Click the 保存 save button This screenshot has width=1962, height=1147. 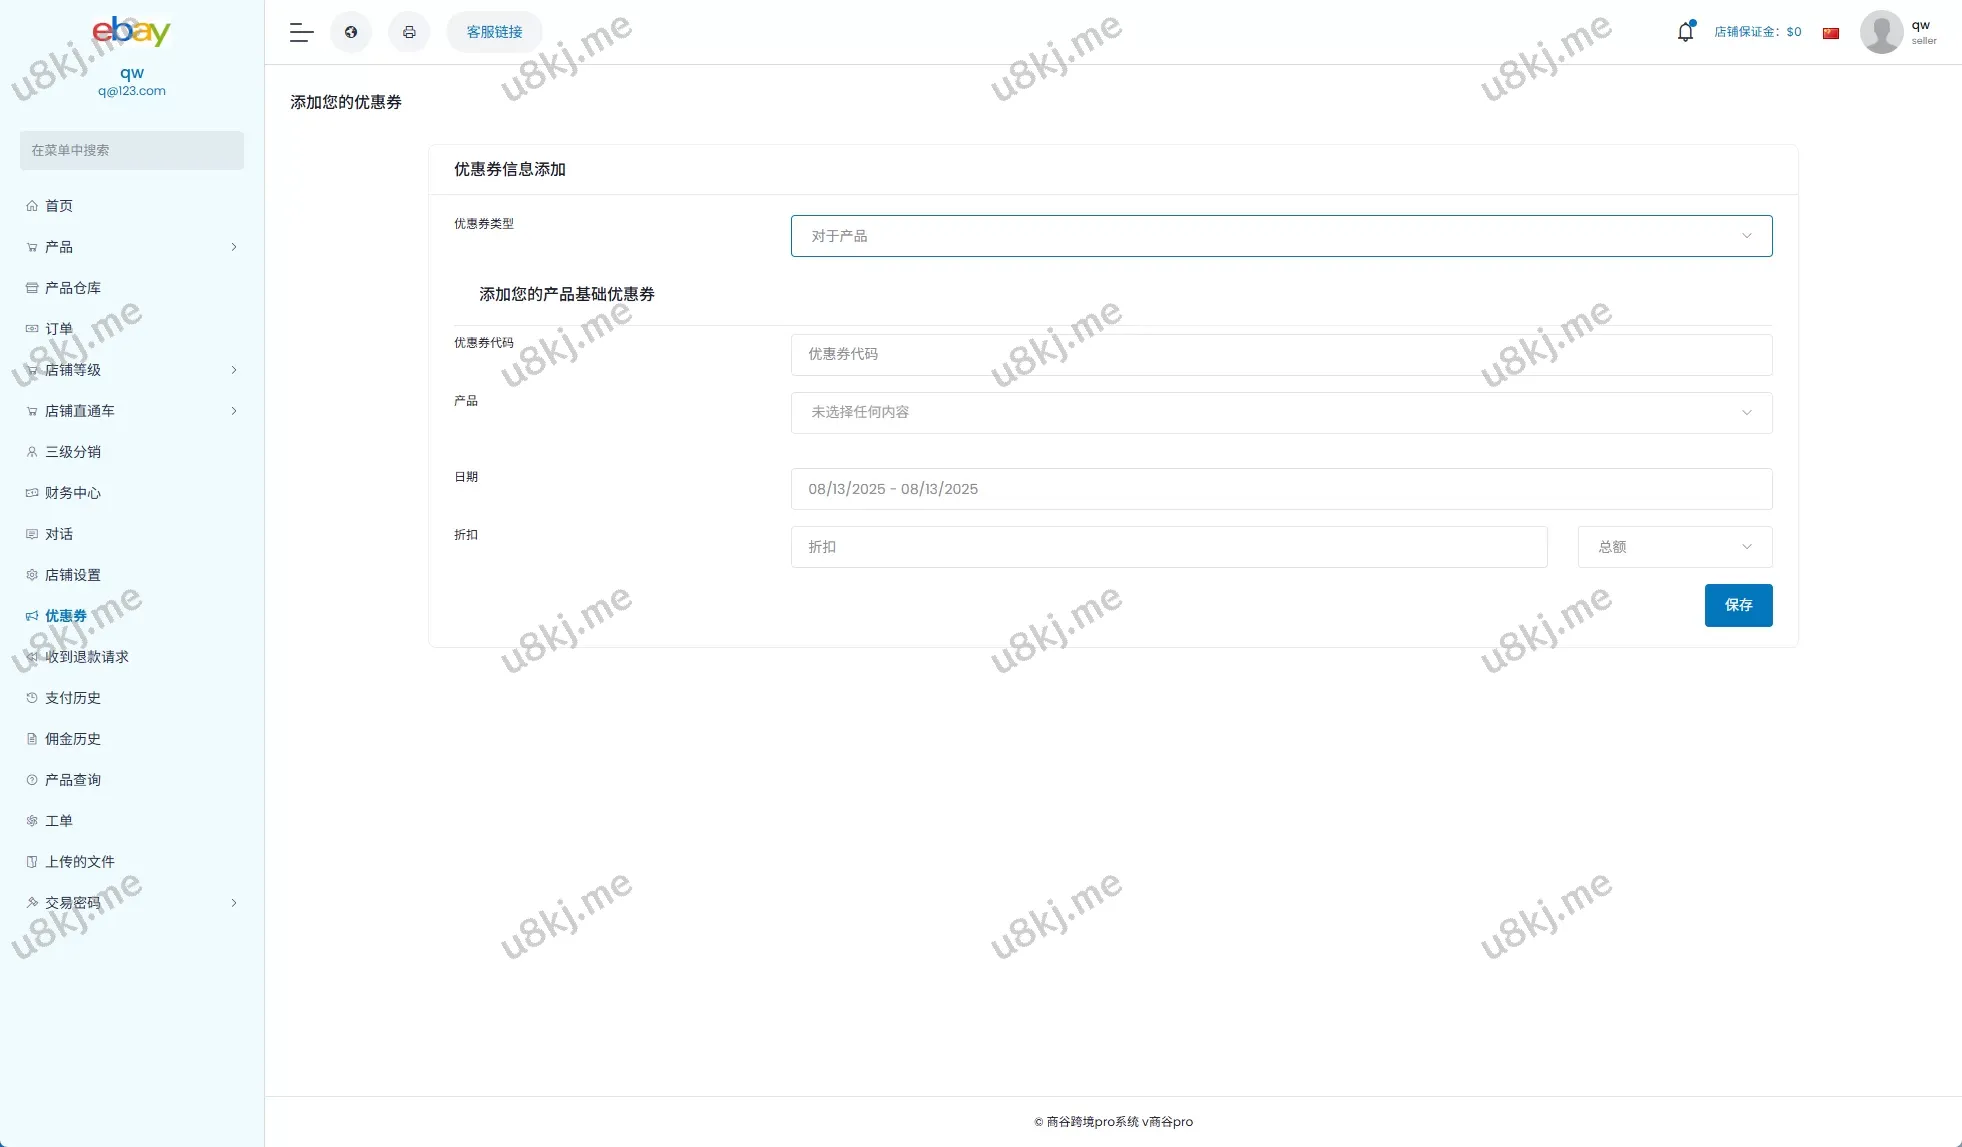pos(1738,605)
